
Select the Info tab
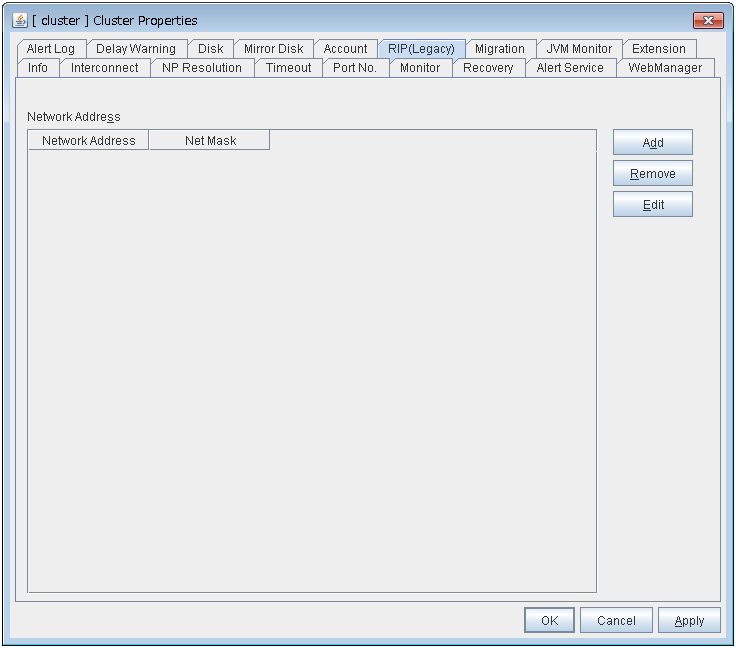[x=38, y=68]
